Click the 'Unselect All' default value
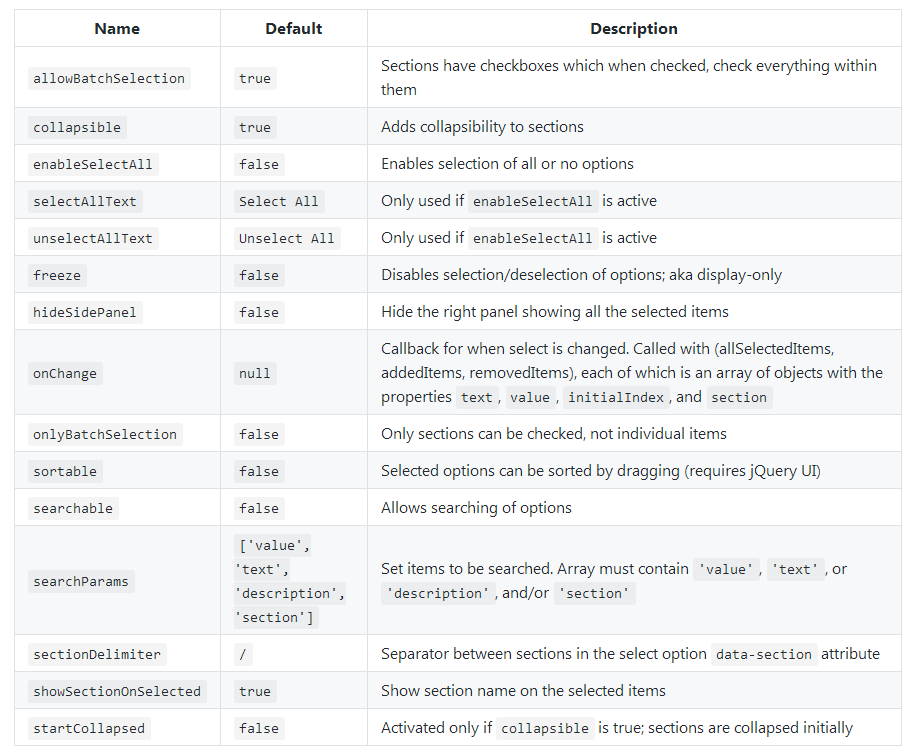 coord(286,238)
